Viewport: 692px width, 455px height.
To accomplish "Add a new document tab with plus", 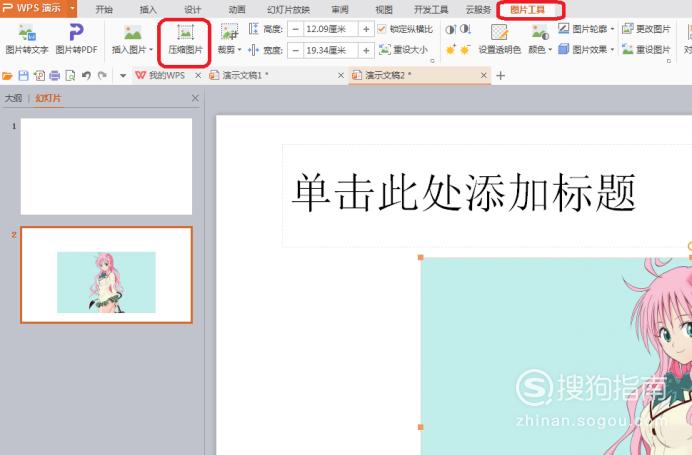I will (500, 76).
